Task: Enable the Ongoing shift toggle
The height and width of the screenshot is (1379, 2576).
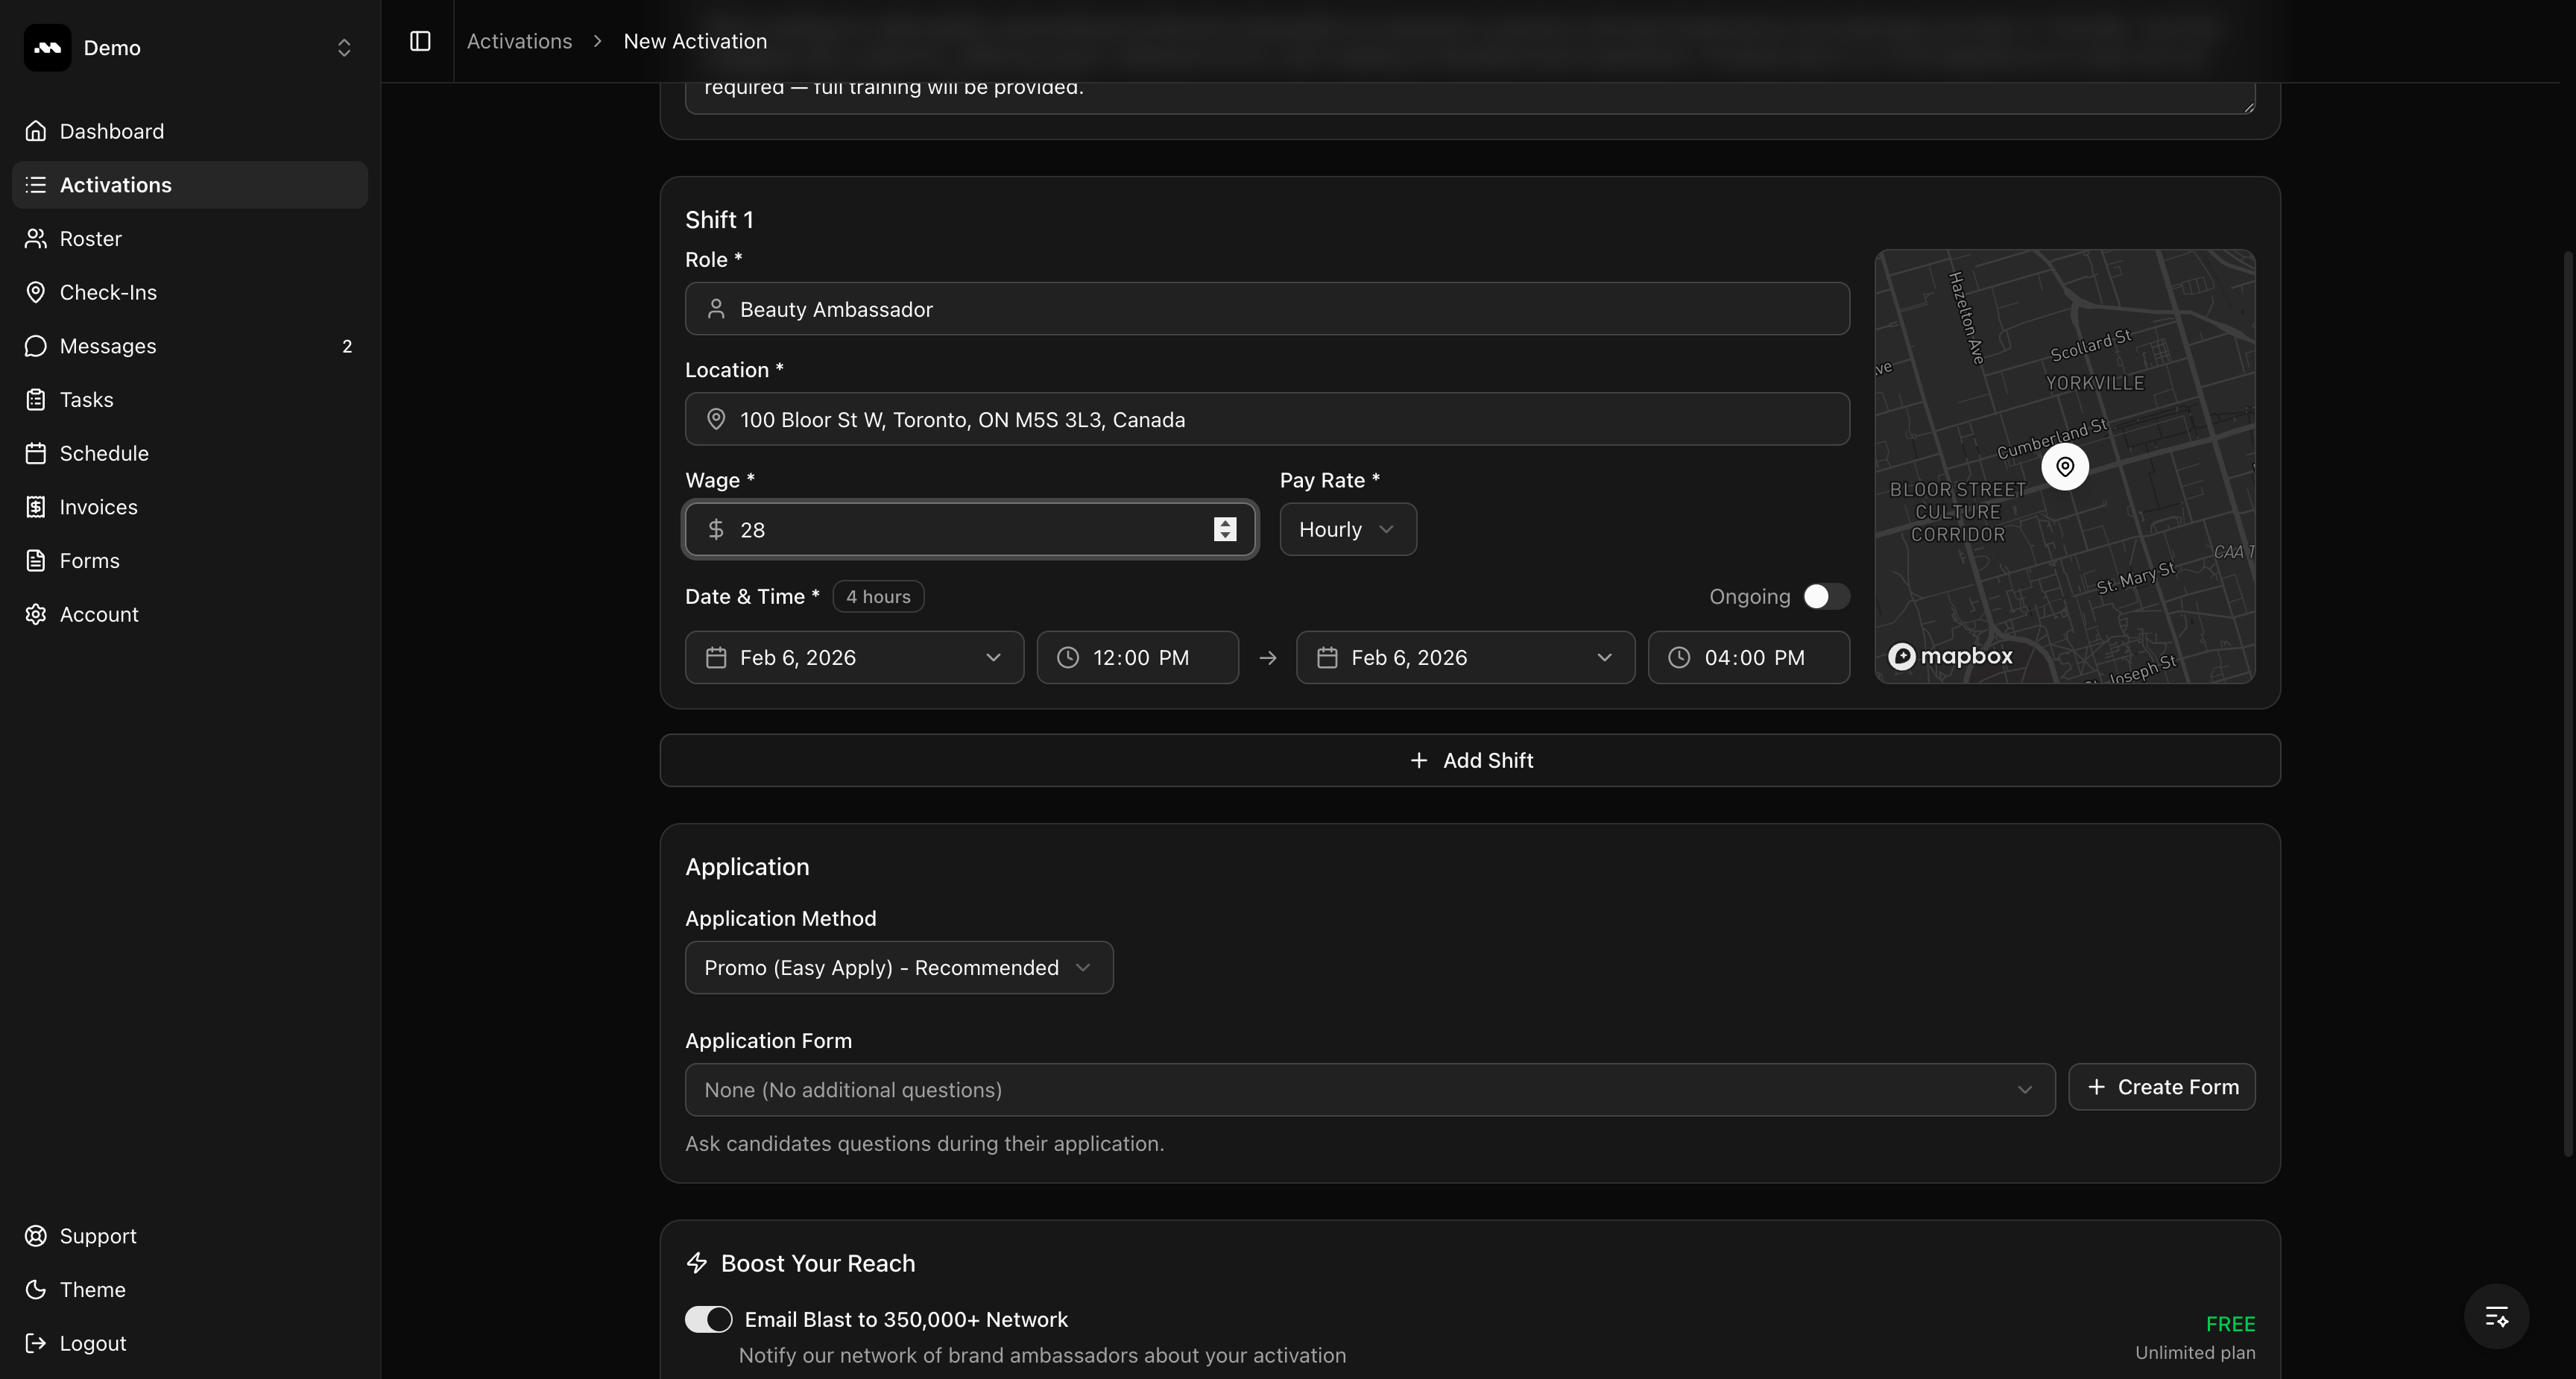Action: point(1825,597)
